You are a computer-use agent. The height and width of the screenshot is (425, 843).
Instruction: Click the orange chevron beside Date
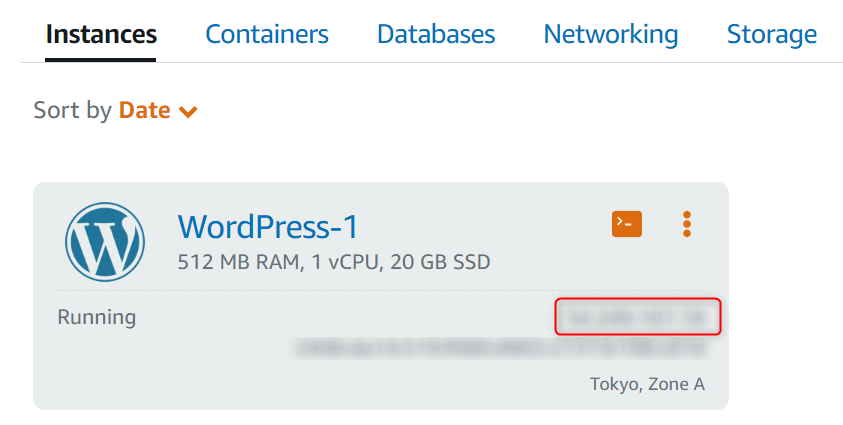click(x=188, y=112)
